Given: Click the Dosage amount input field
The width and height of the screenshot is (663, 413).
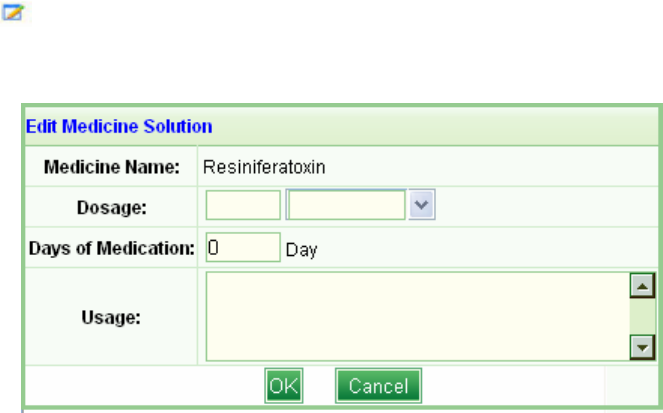Looking at the screenshot, I should coord(243,206).
